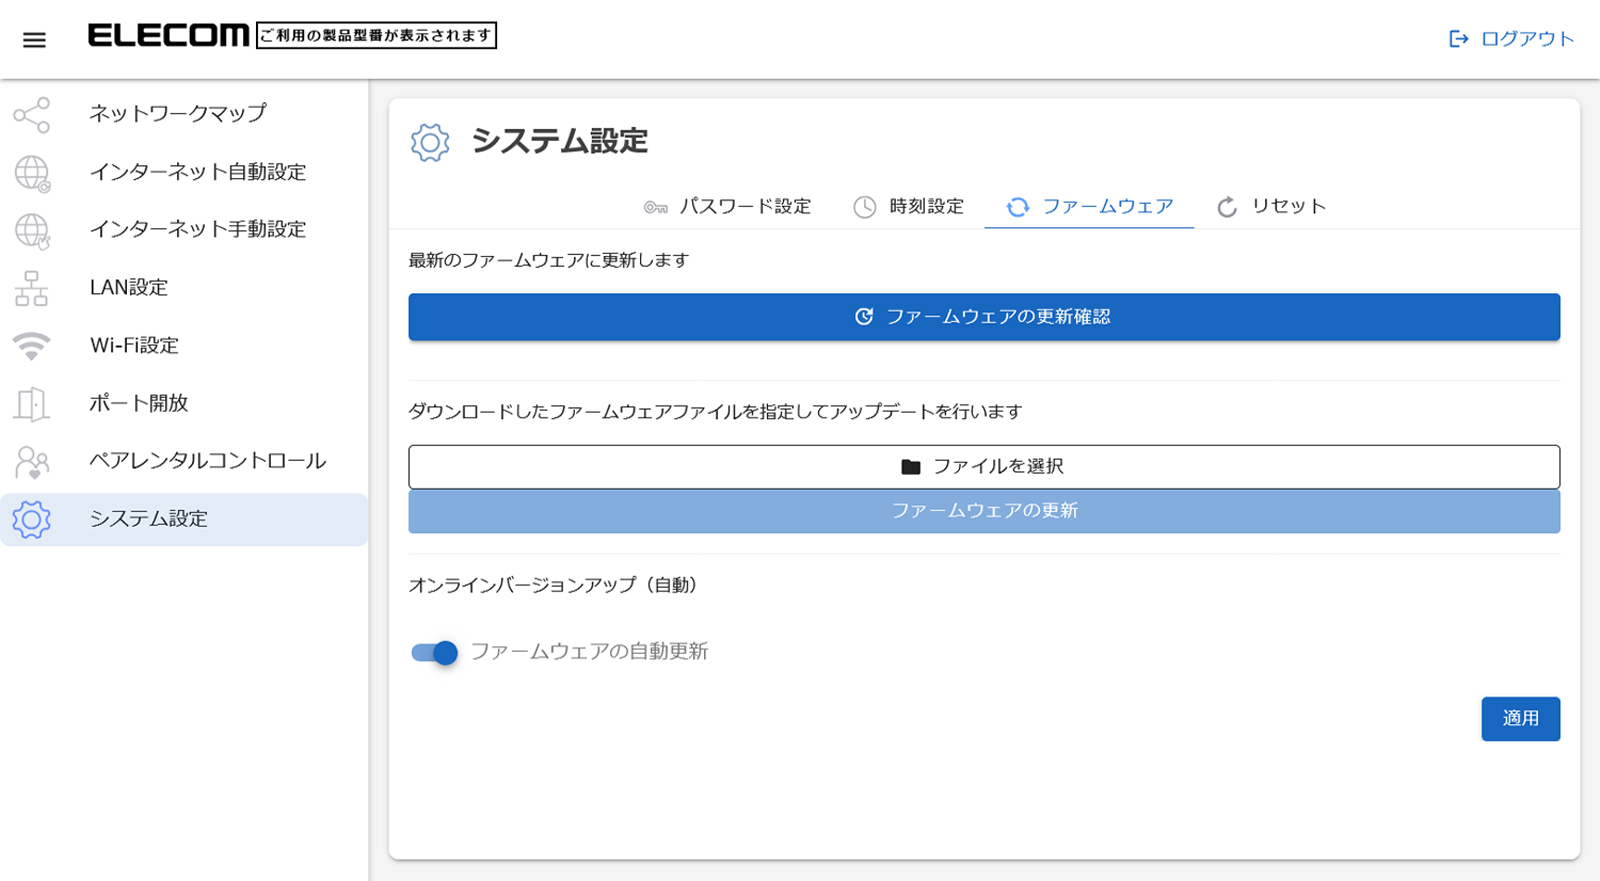Click the システム設定 gear icon in sidebar
The width and height of the screenshot is (1600, 881).
coord(32,520)
